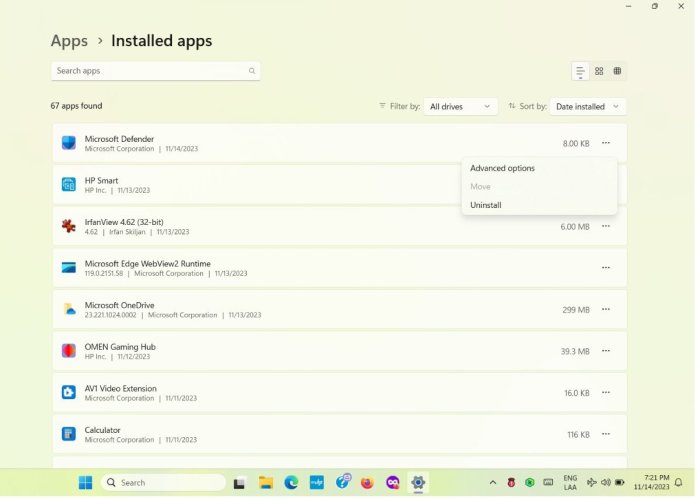Select the IrfanView 4.62 (32-bit) name
700x499 pixels.
(125, 223)
